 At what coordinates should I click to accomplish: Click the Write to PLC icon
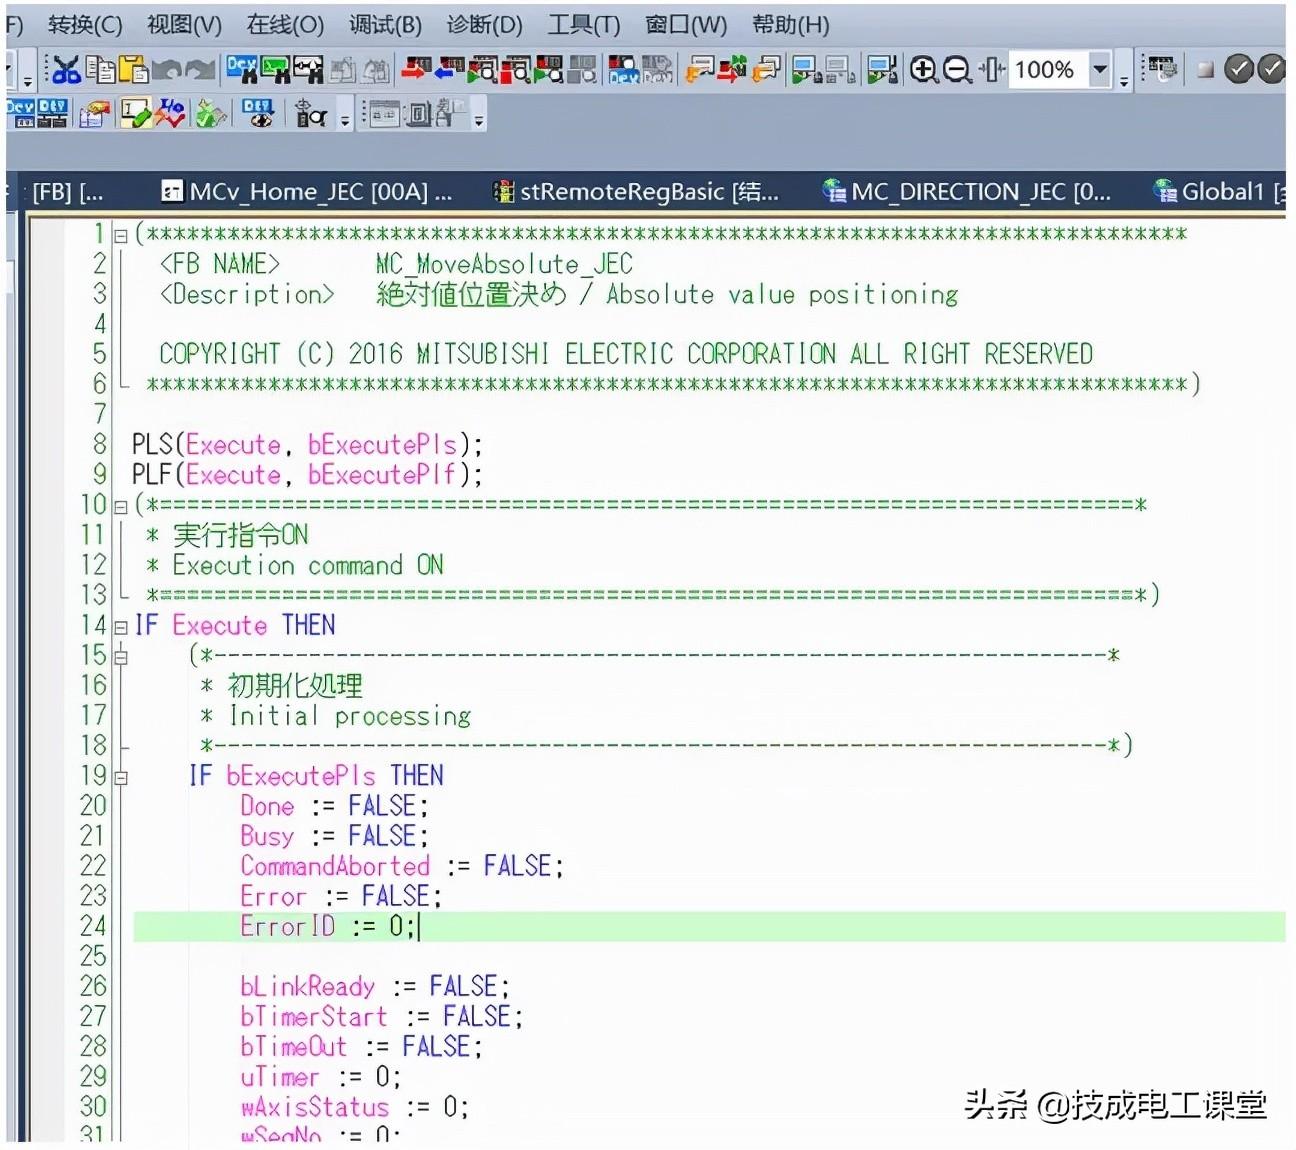pos(414,69)
